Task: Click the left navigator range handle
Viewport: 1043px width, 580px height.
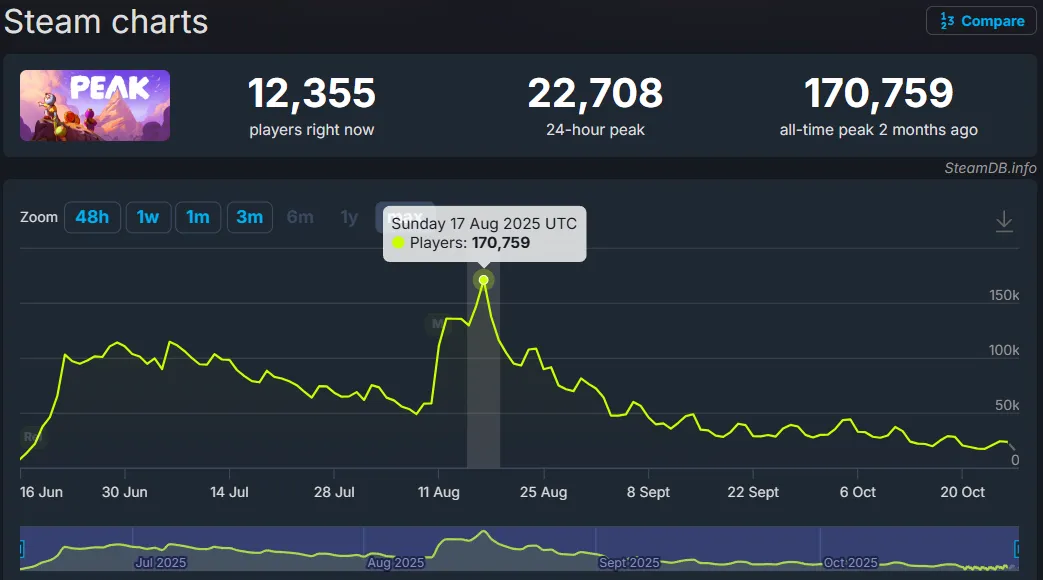Action: (x=22, y=549)
